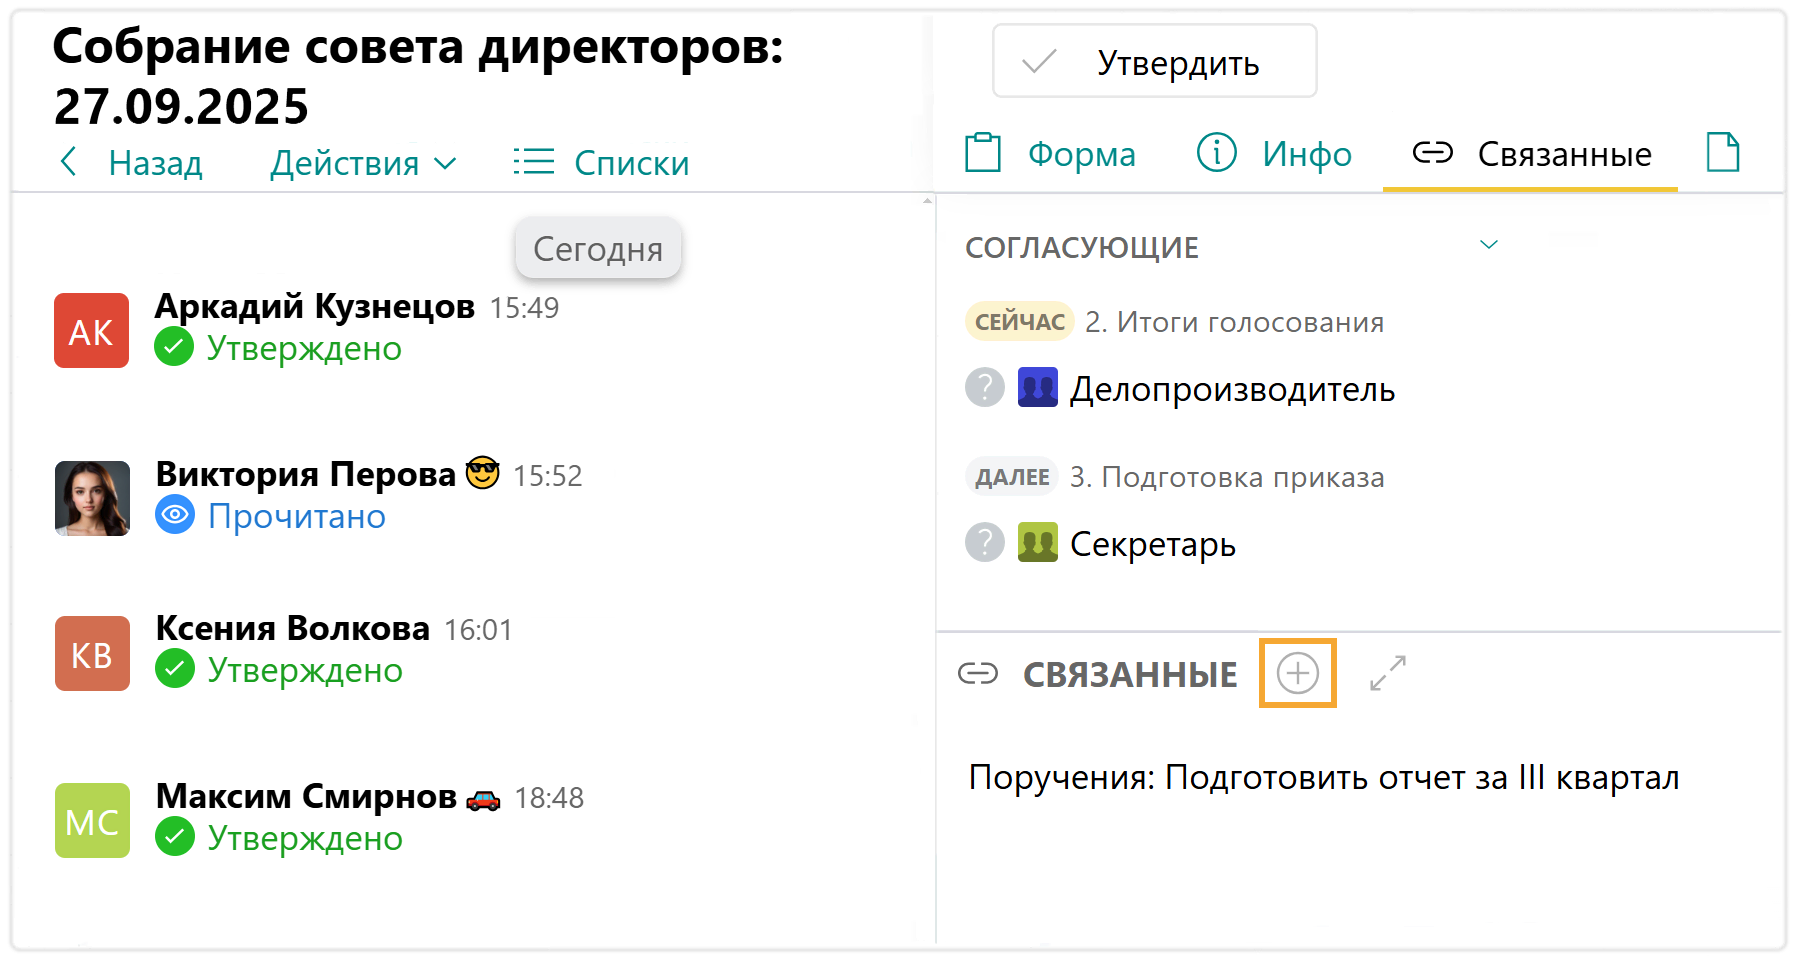Click the МС avatar of Максим Смирнов
Viewport: 1800px width, 960px height.
click(92, 821)
